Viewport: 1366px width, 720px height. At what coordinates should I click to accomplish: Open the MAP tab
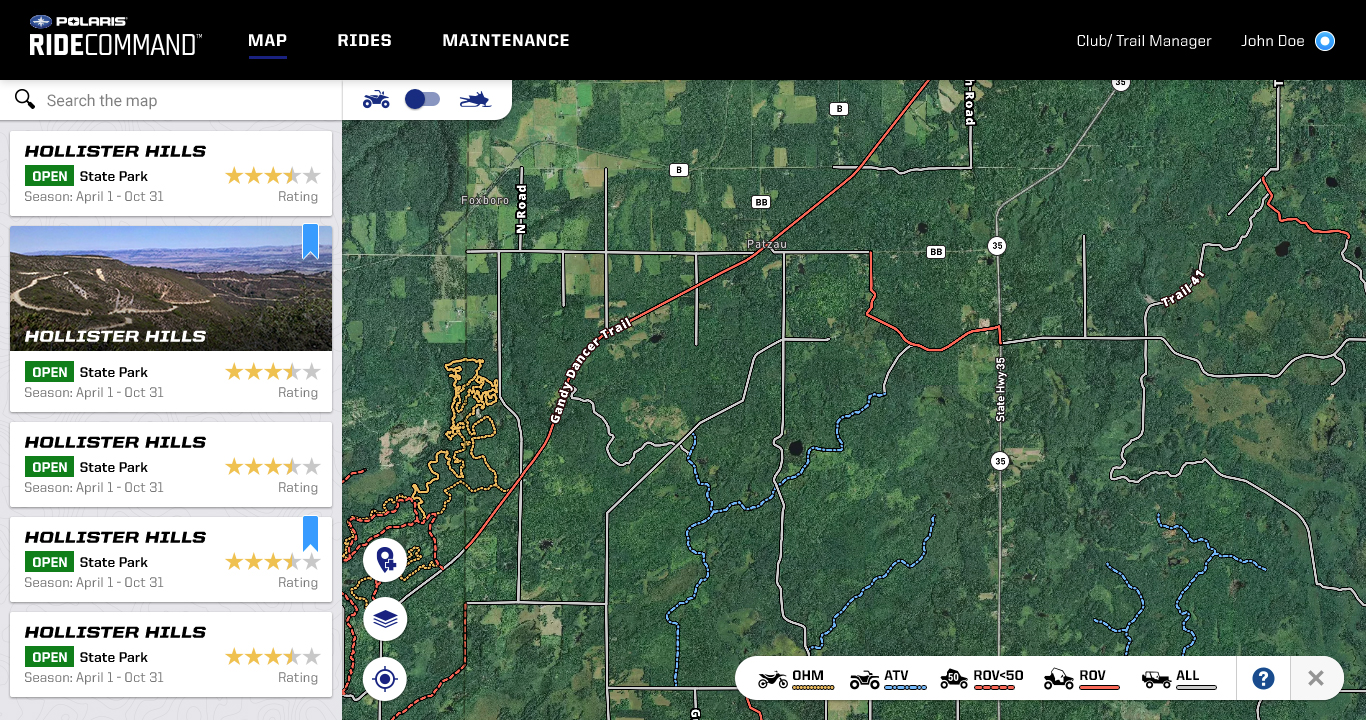point(267,41)
